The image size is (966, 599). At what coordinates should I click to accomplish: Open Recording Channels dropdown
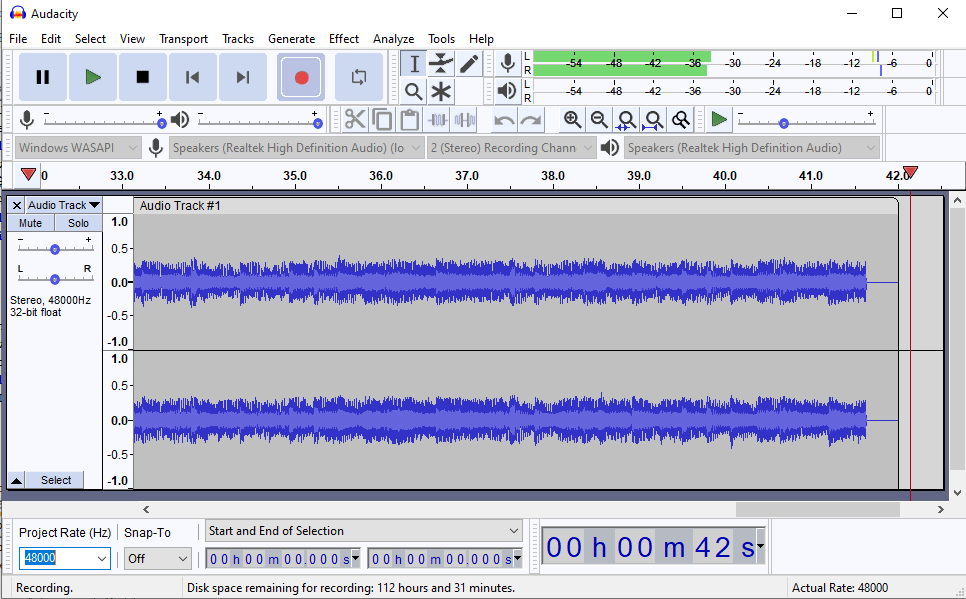(x=511, y=148)
